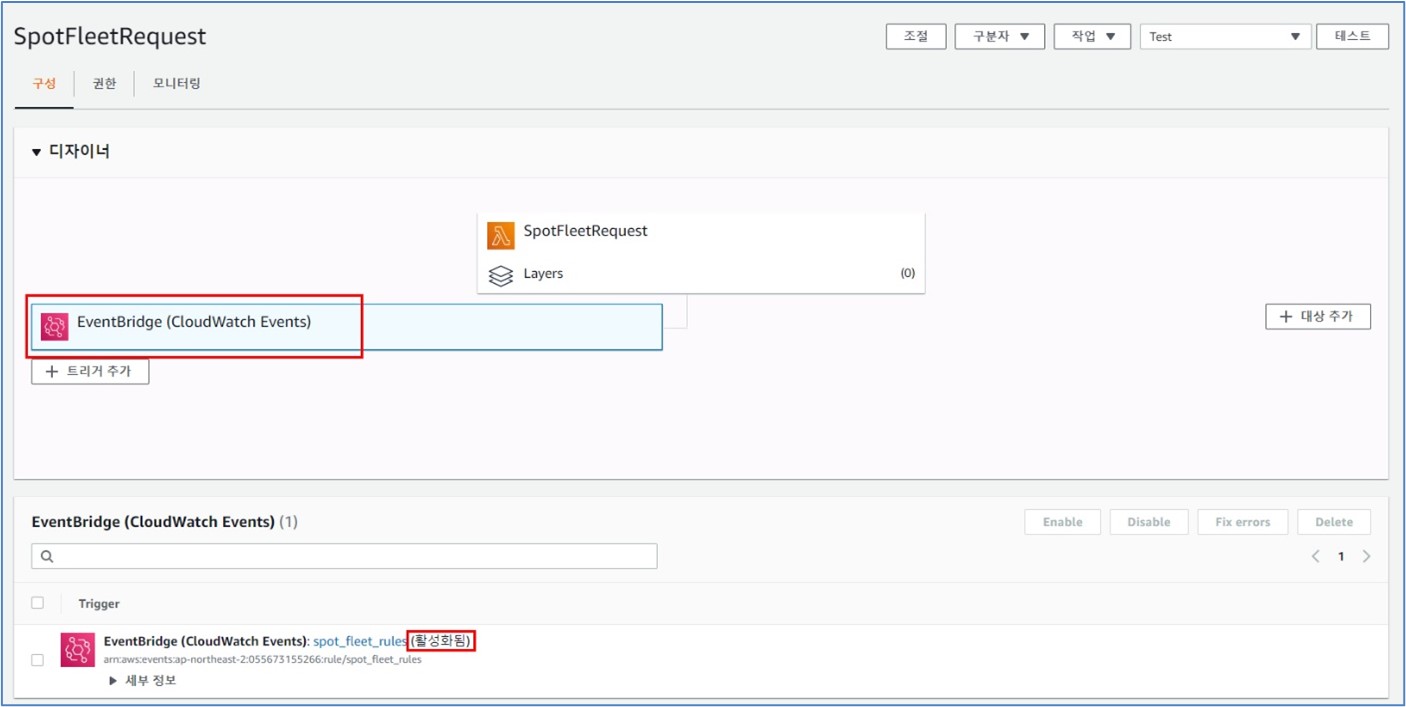The width and height of the screenshot is (1406, 707).
Task: Click the Trigger column header
Action: [x=99, y=604]
